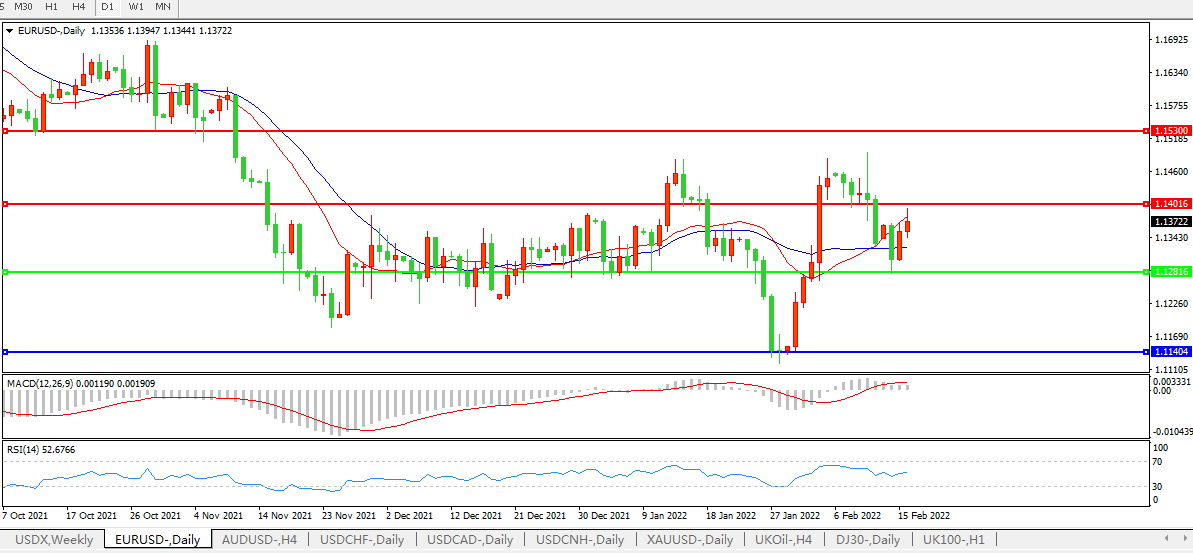Click the current price 1.13722 marker

pyautogui.click(x=1170, y=221)
